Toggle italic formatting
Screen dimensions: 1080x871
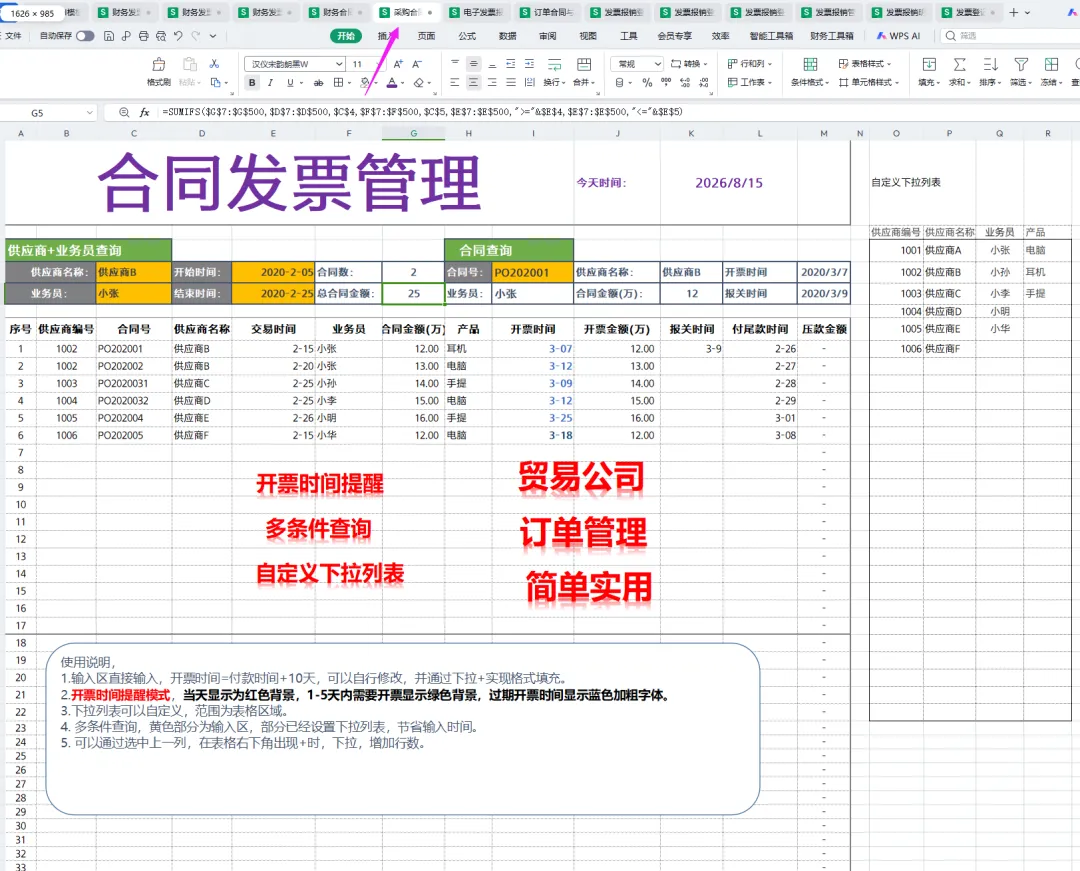point(271,83)
